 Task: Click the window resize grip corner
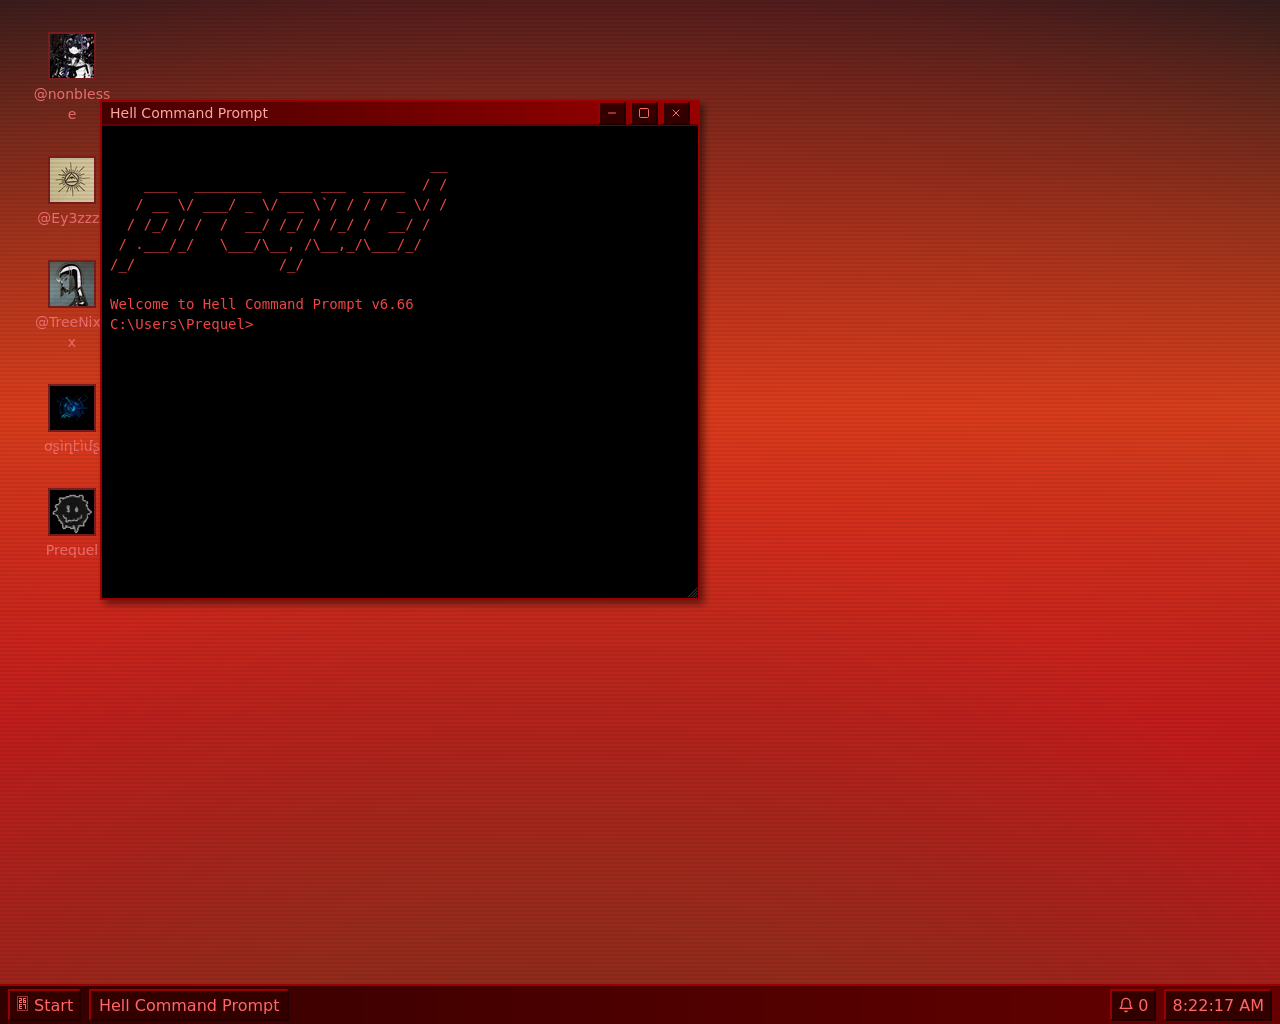(x=692, y=592)
